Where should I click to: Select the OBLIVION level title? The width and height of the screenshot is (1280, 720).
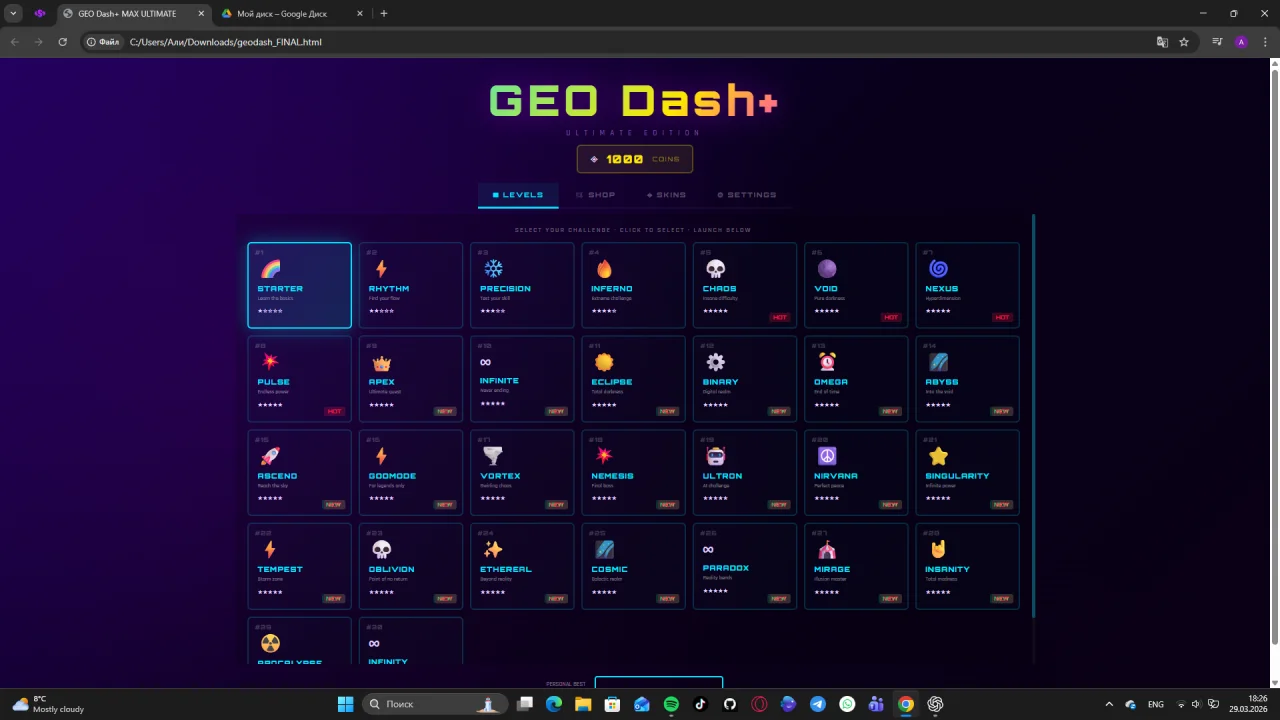coord(391,569)
